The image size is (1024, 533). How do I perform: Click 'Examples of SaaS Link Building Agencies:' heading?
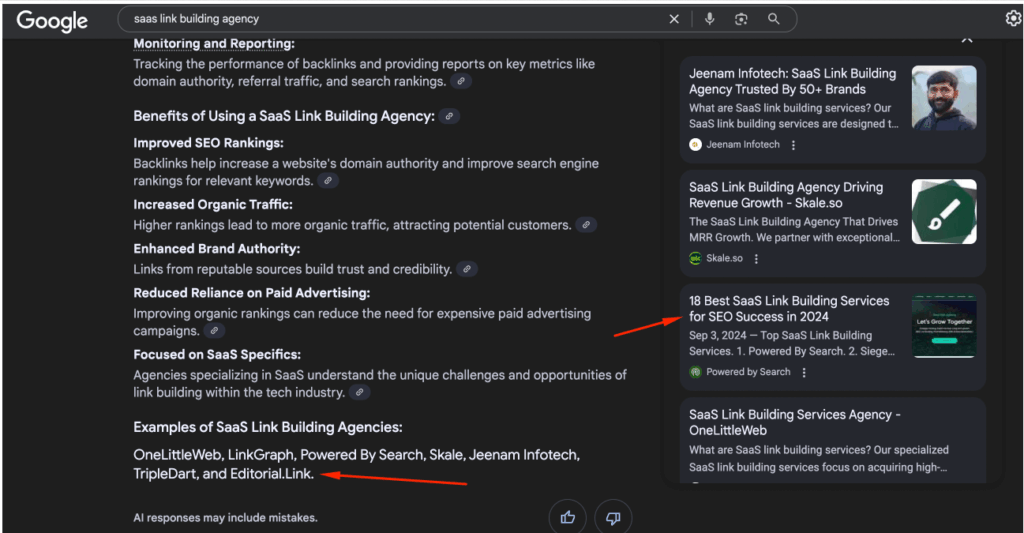pos(268,427)
